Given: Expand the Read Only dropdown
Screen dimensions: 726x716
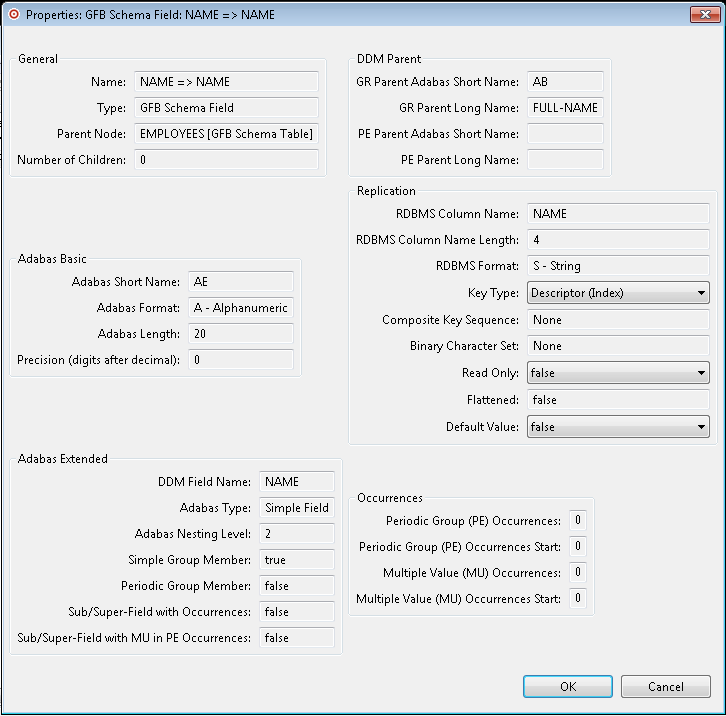Looking at the screenshot, I should 618,373.
